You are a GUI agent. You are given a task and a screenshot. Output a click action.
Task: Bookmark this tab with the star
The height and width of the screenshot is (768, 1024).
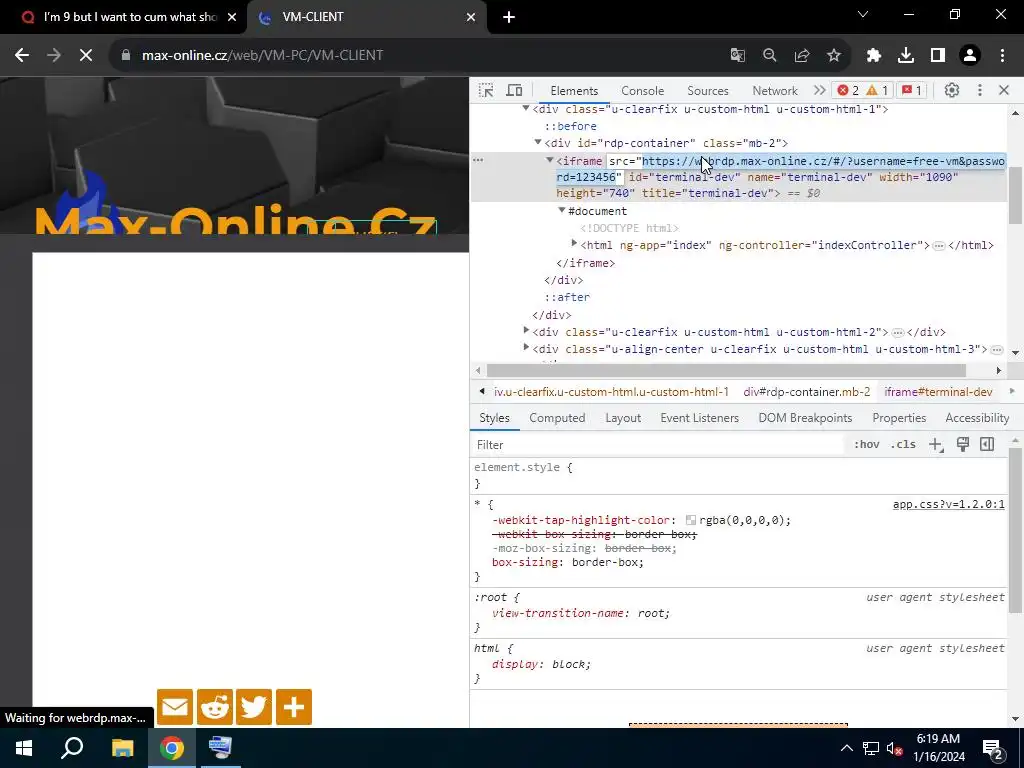pyautogui.click(x=834, y=56)
